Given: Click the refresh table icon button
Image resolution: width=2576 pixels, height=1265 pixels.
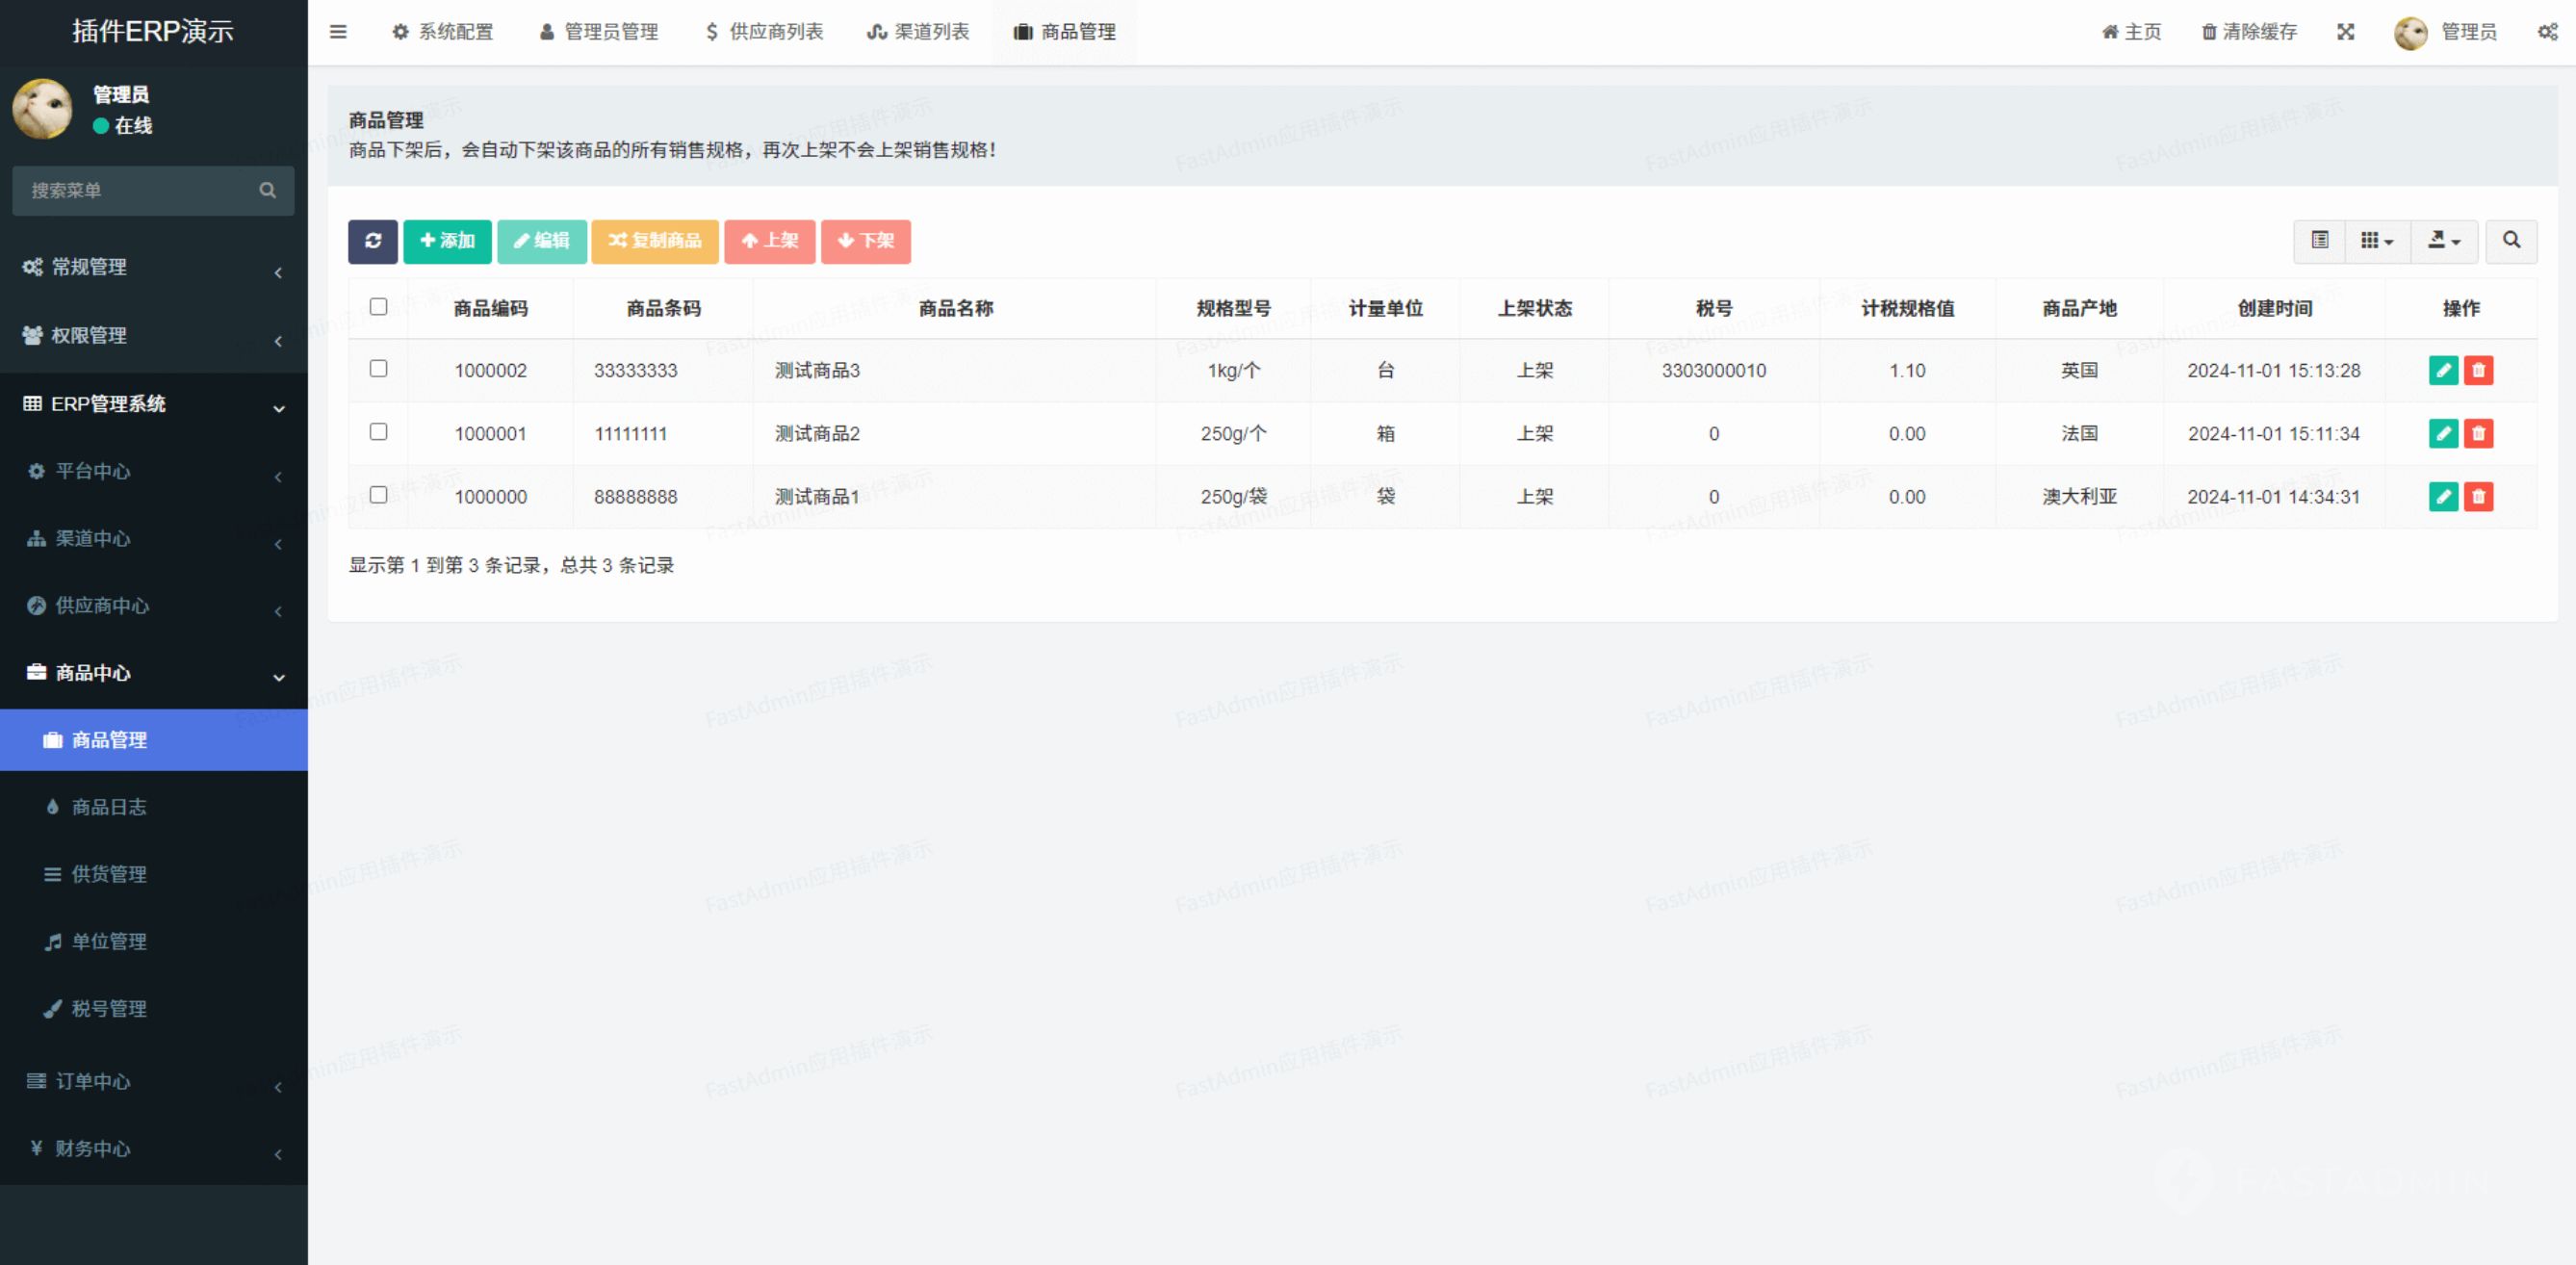Looking at the screenshot, I should [x=372, y=241].
